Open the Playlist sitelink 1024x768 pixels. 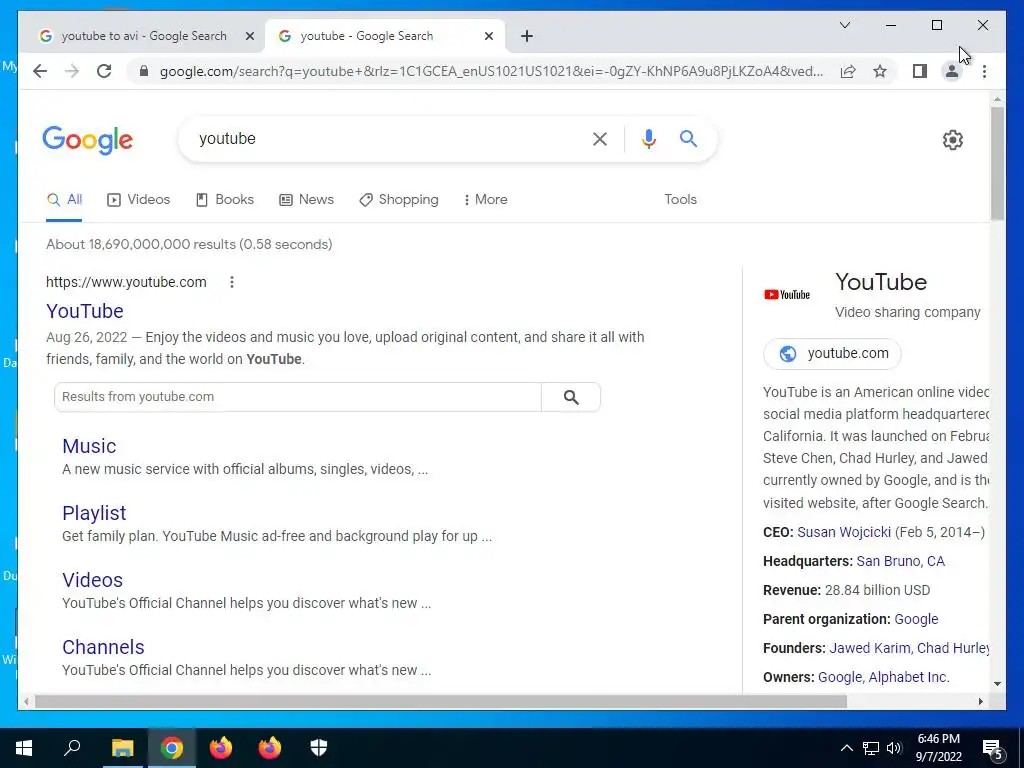pyautogui.click(x=94, y=513)
